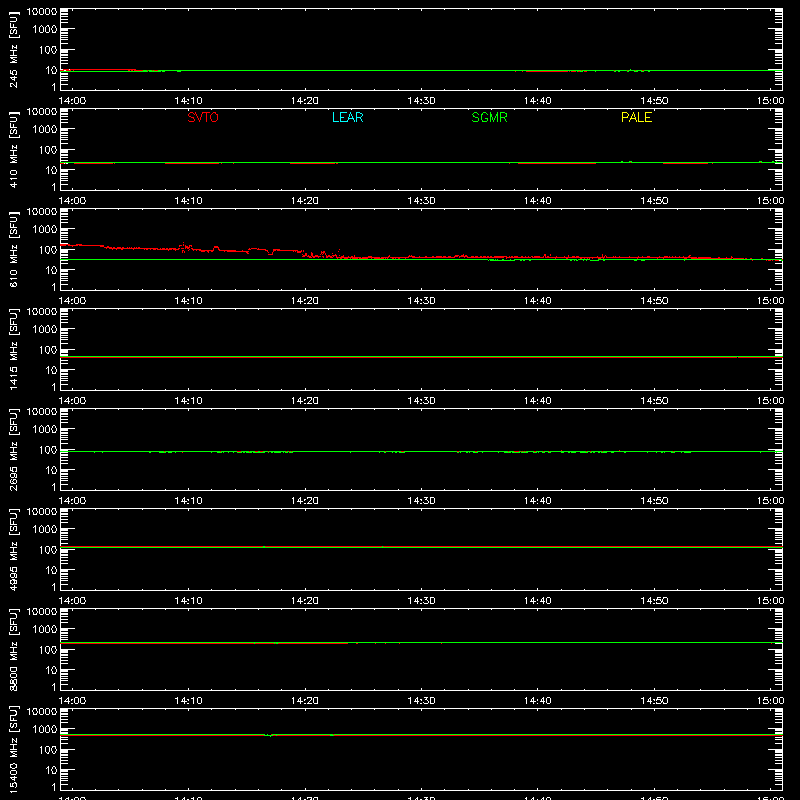Select the 410 MHz [SFU] axis title
Viewport: 800px width, 800px height.
pos(14,149)
